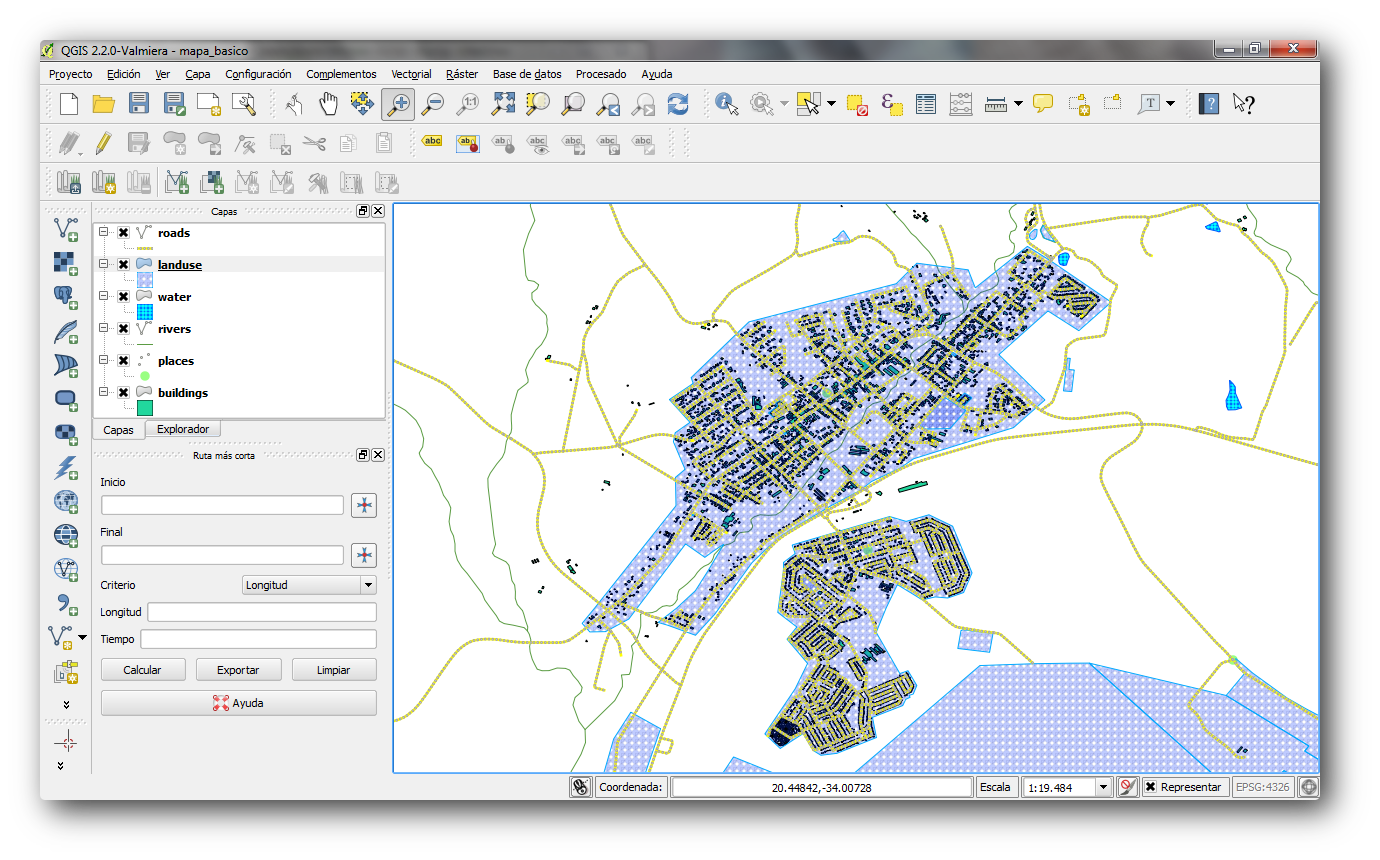Activate the Zoom Out magnifier tool

433,103
